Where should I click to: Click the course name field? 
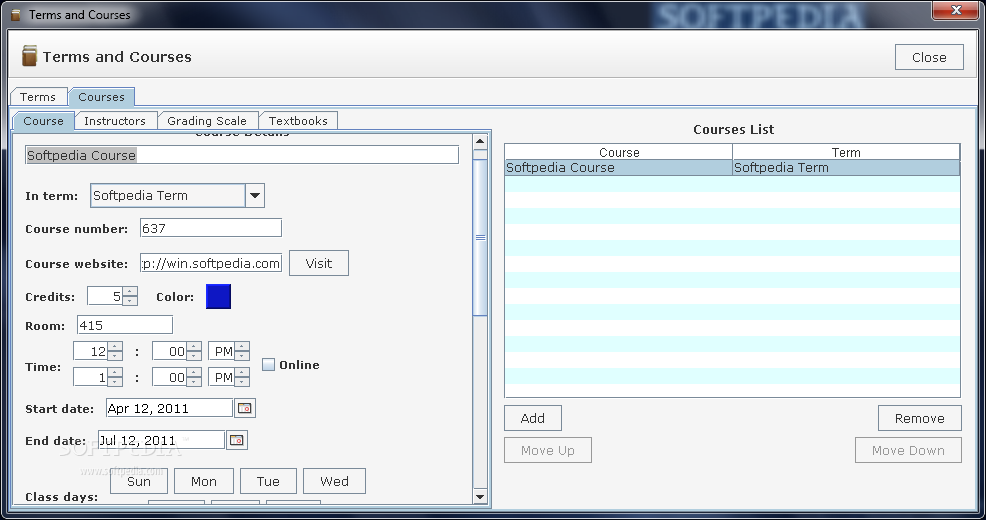point(242,155)
